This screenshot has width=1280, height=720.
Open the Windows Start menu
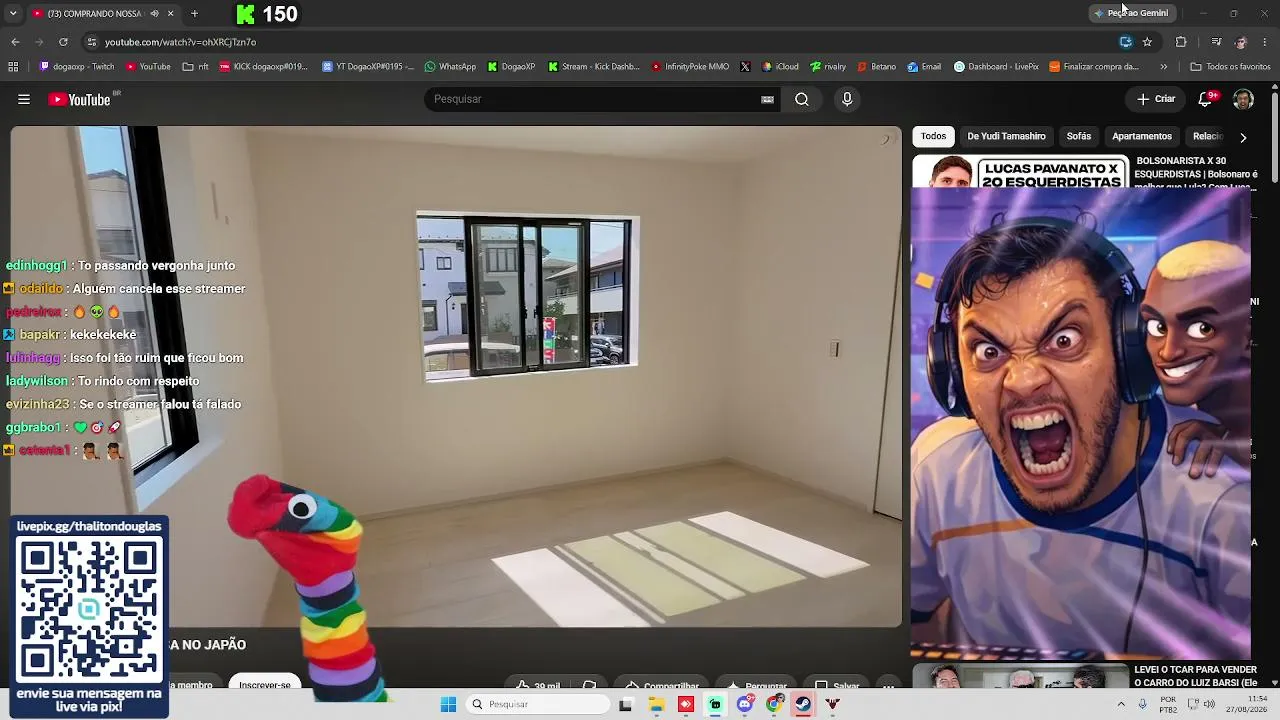449,704
